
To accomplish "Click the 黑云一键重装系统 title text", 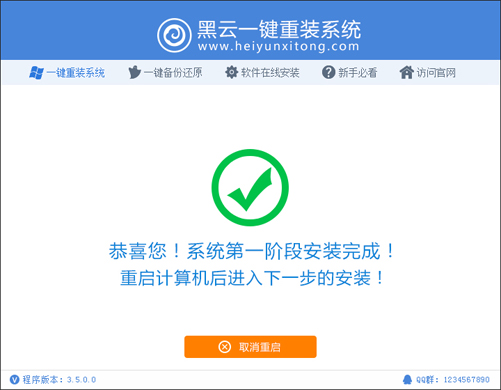I will click(x=279, y=29).
